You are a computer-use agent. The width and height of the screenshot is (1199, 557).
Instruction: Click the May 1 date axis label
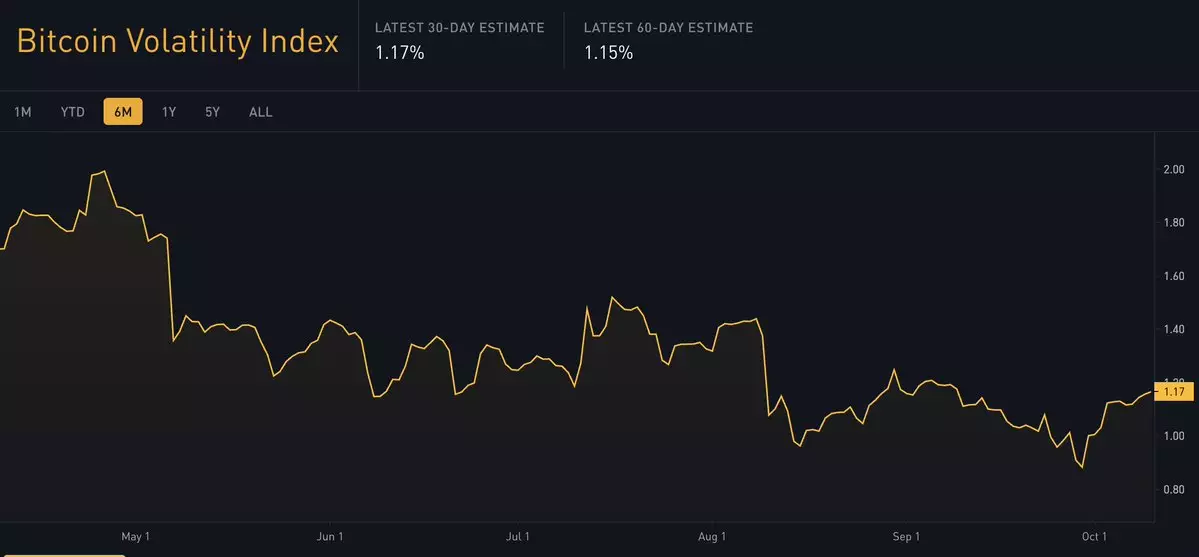click(x=134, y=537)
